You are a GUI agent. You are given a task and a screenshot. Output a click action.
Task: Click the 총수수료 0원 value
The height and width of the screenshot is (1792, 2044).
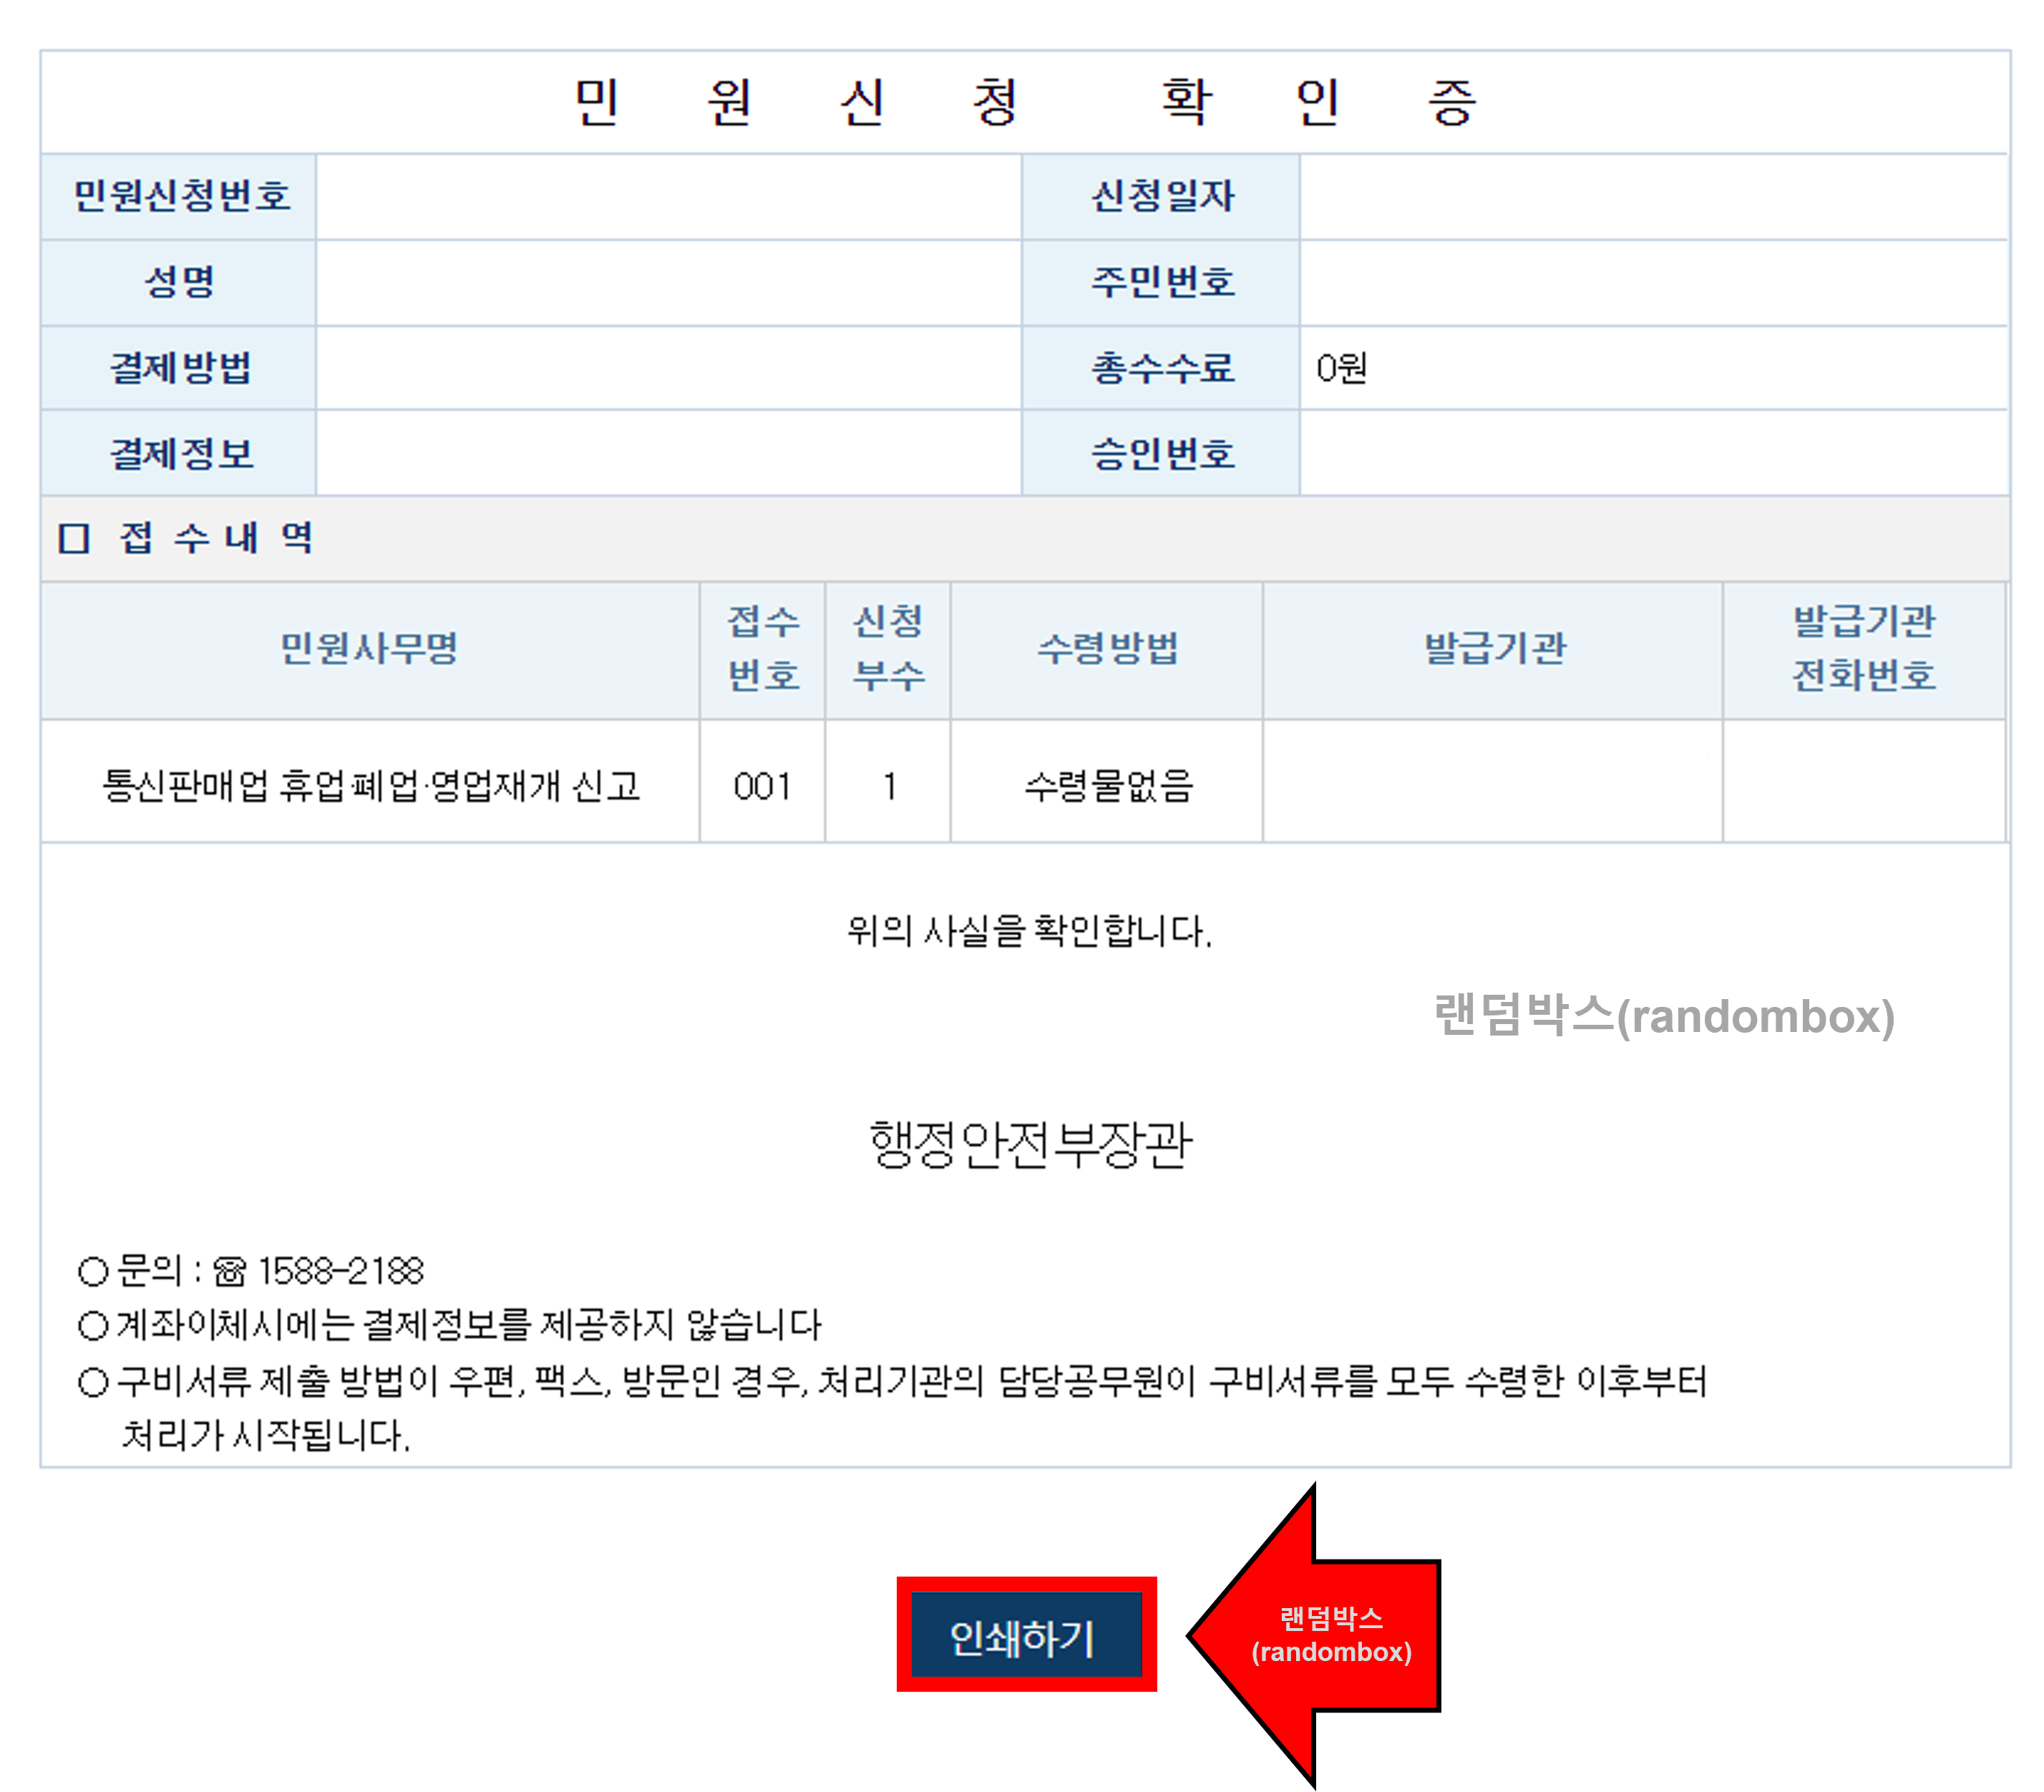coord(1342,369)
